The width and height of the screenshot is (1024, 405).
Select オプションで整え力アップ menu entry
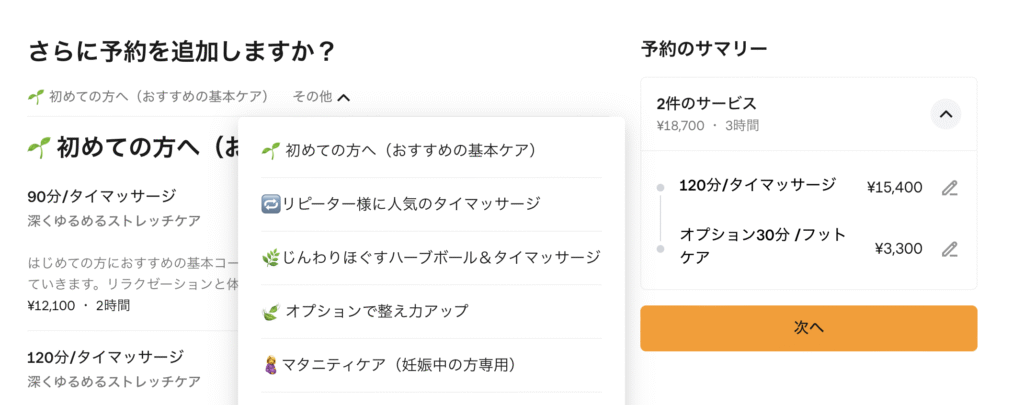(x=431, y=312)
